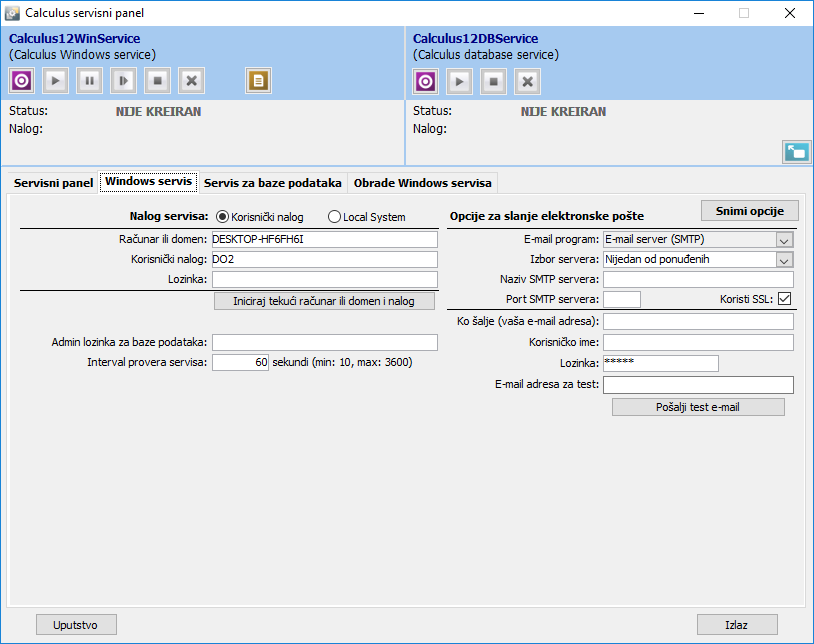Click the blue window icon under Calculus12DBService
This screenshot has width=814, height=644.
[x=796, y=152]
